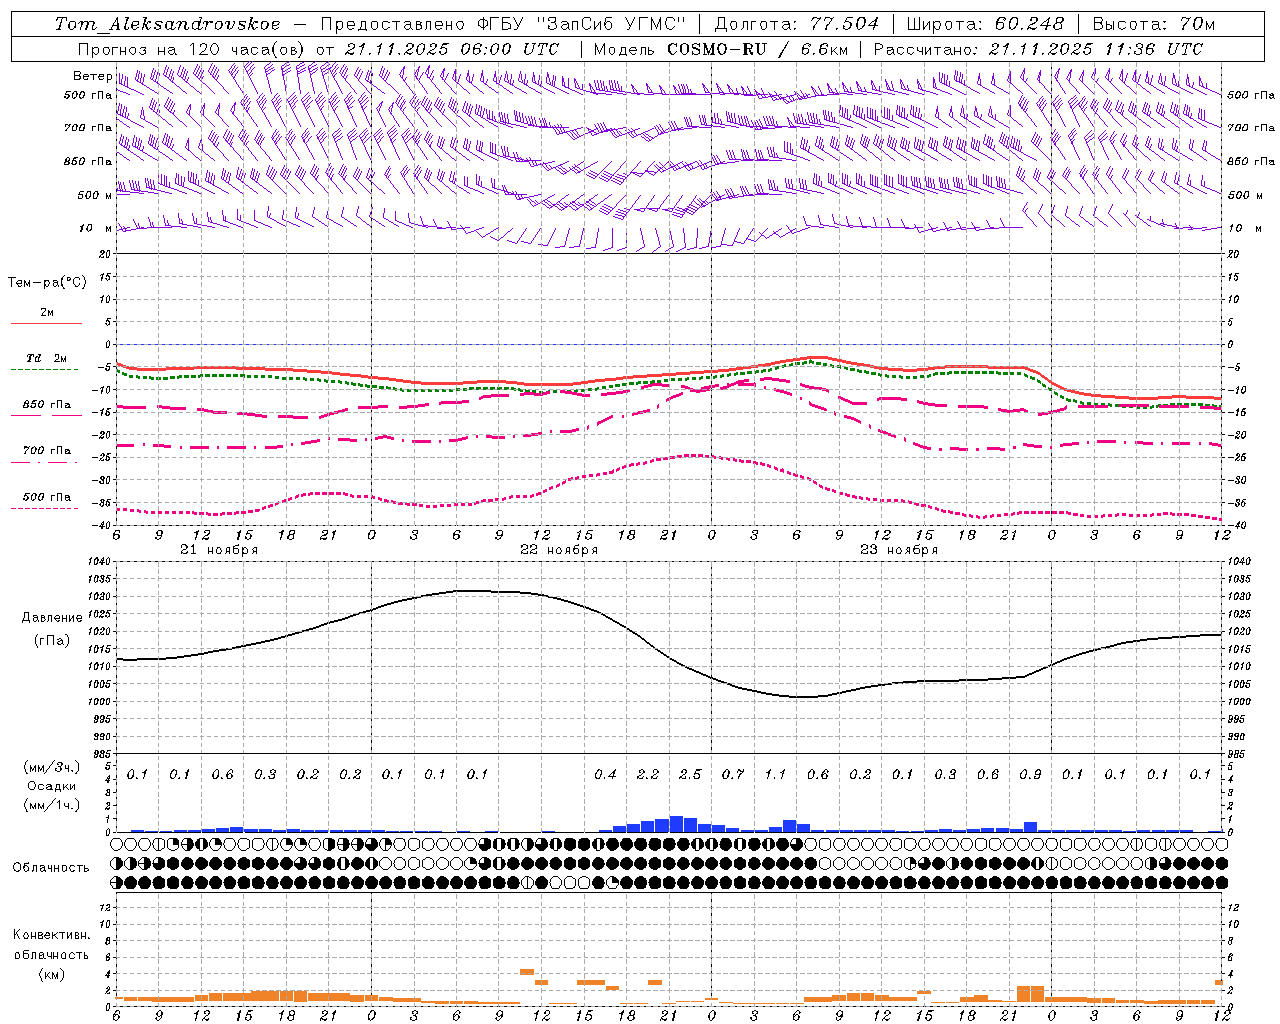Viewport: 1280px width, 1024px height.
Task: Click the Осадки precipitation panel label
Action: tap(52, 786)
